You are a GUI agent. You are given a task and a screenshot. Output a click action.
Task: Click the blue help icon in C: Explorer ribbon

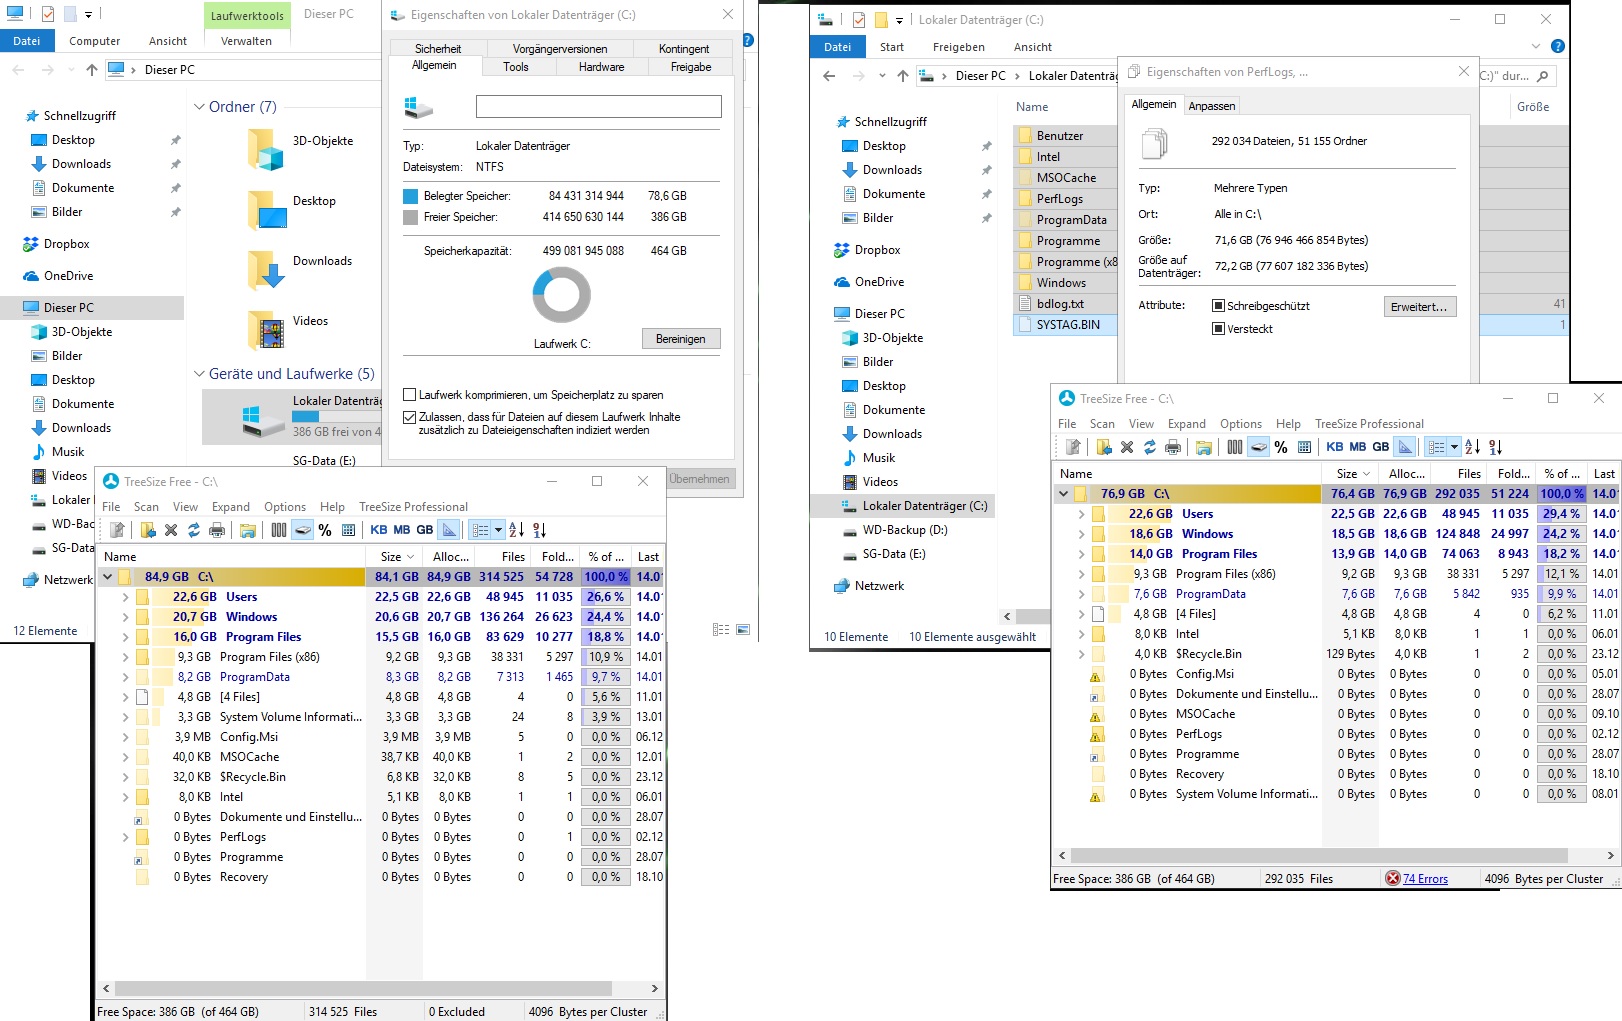pos(1557,46)
